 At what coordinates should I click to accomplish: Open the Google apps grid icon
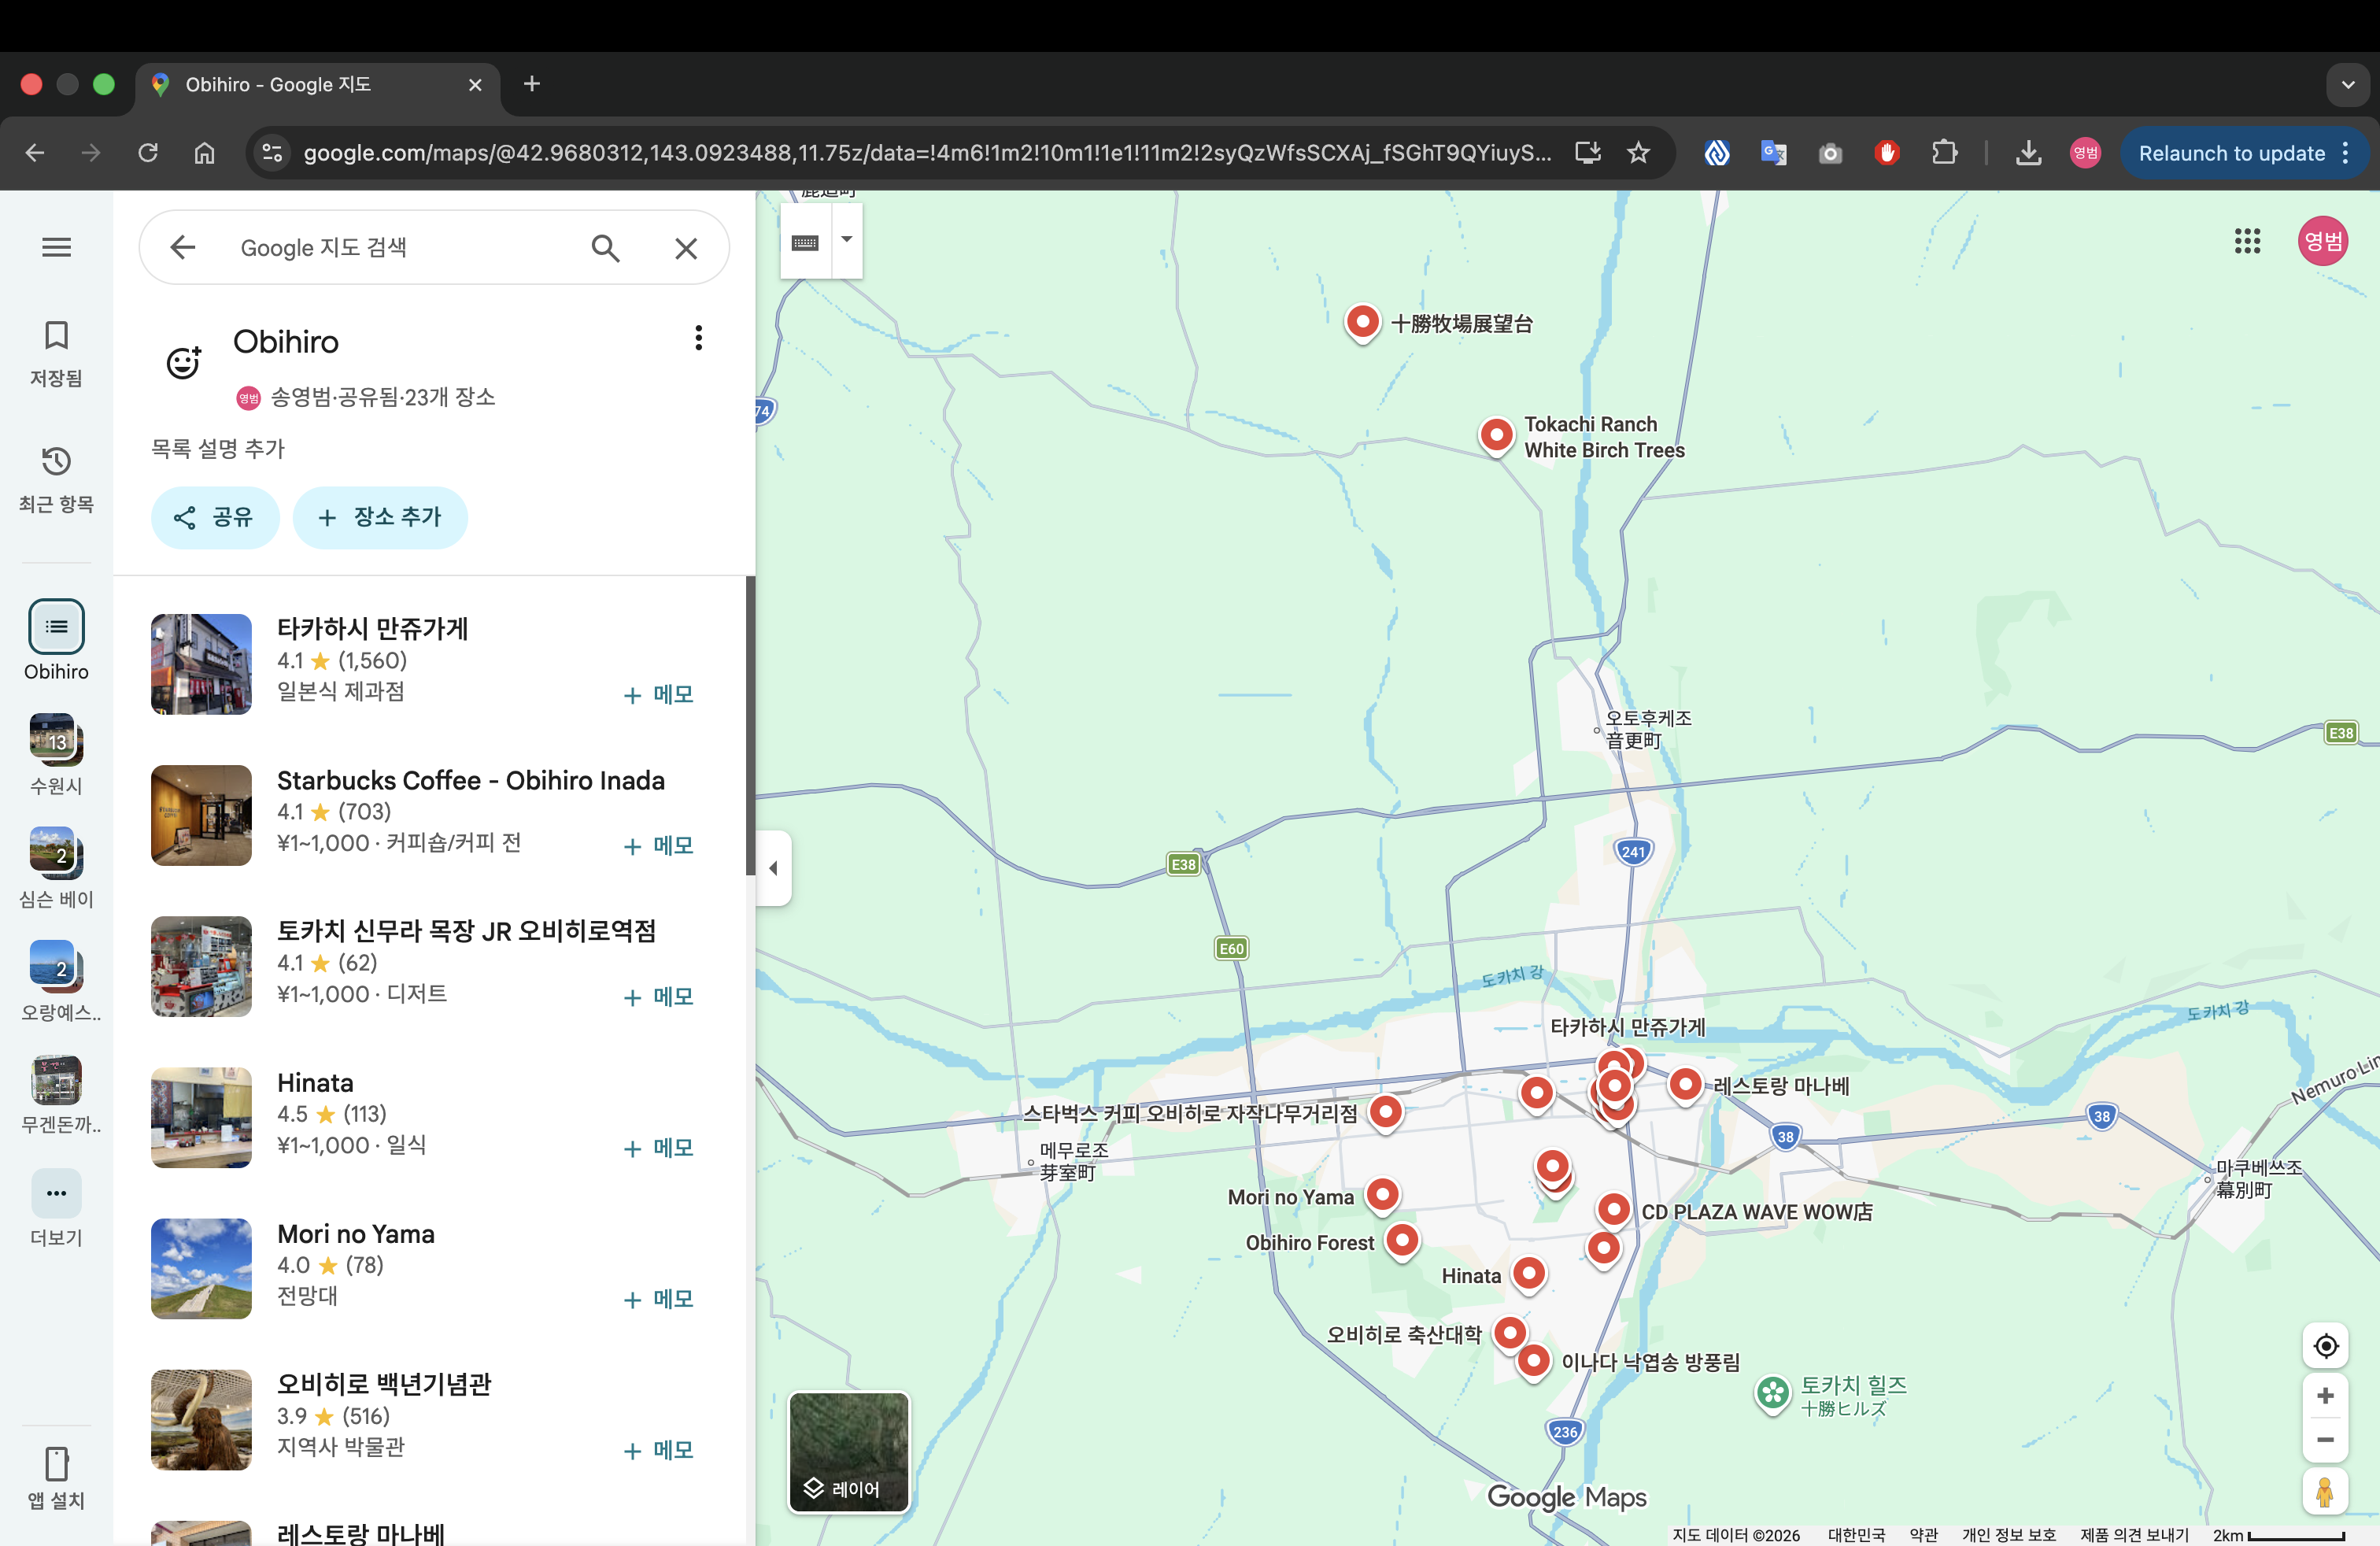2247,241
